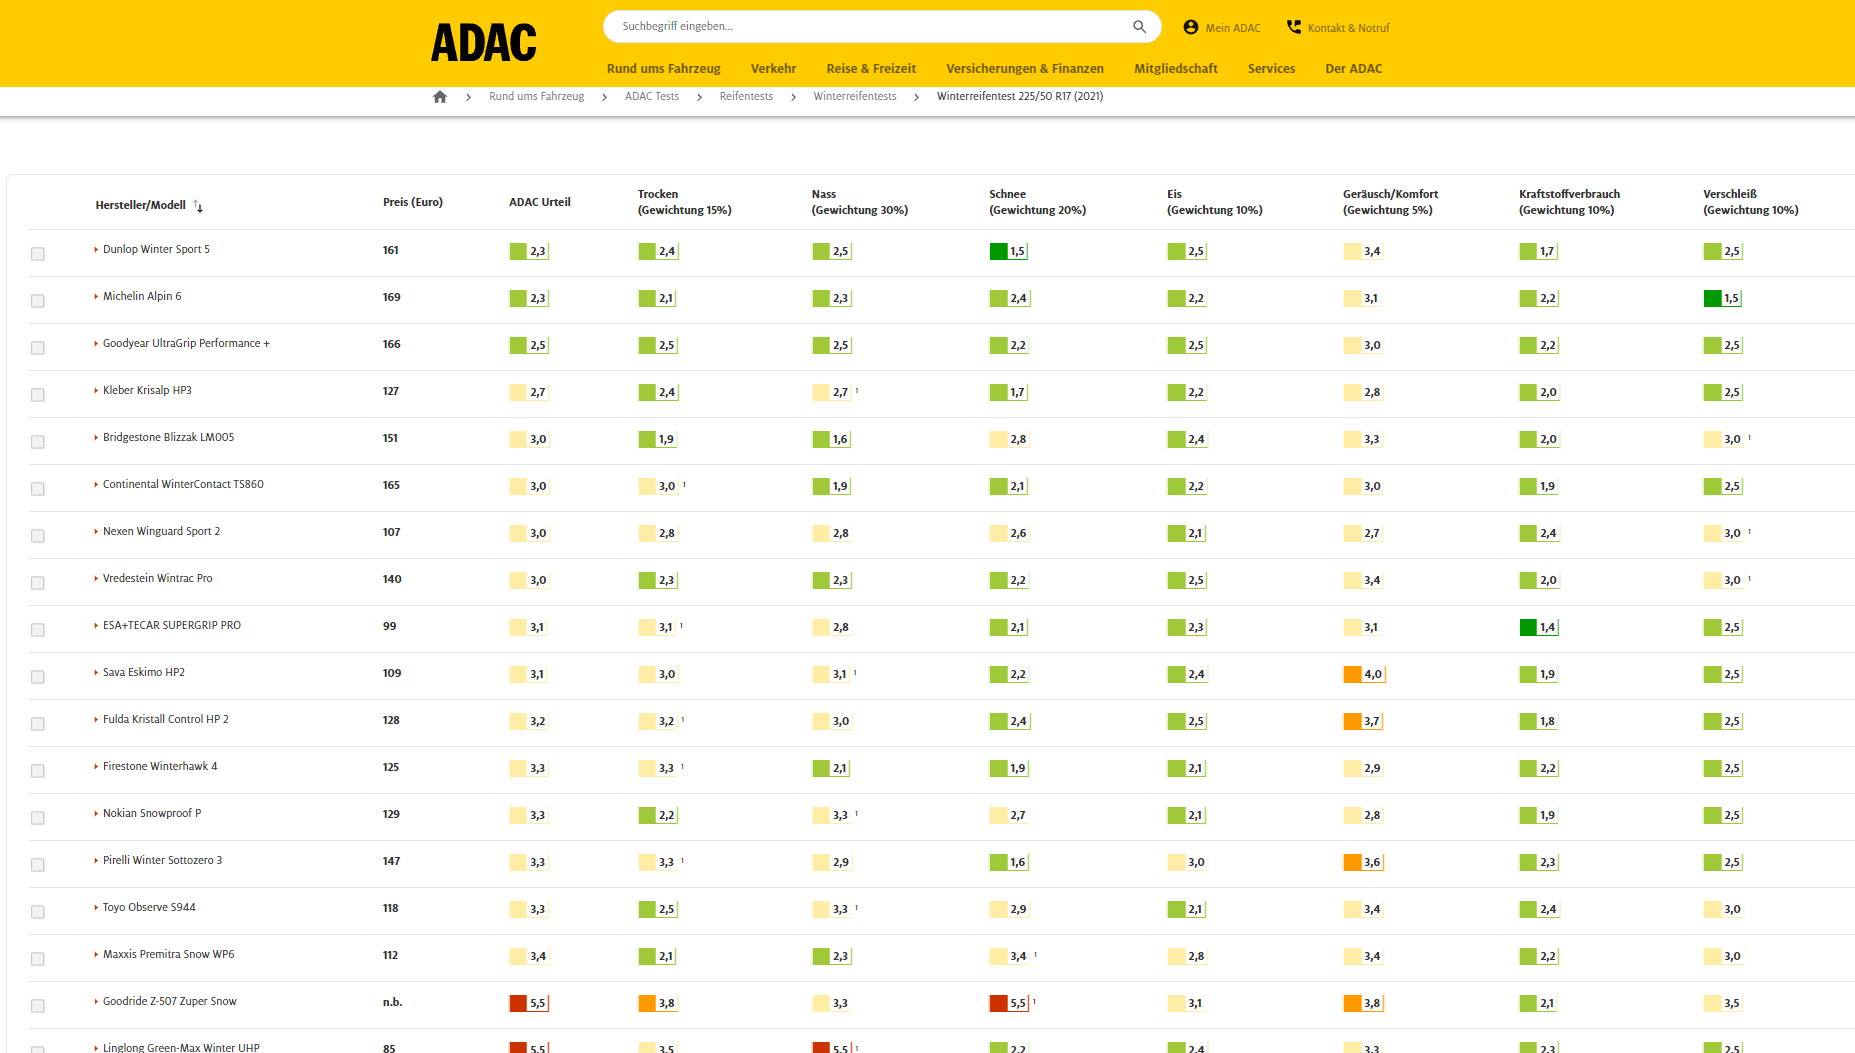Open the Reise & Freizeit menu
Viewport: 1855px width, 1053px height.
871,69
